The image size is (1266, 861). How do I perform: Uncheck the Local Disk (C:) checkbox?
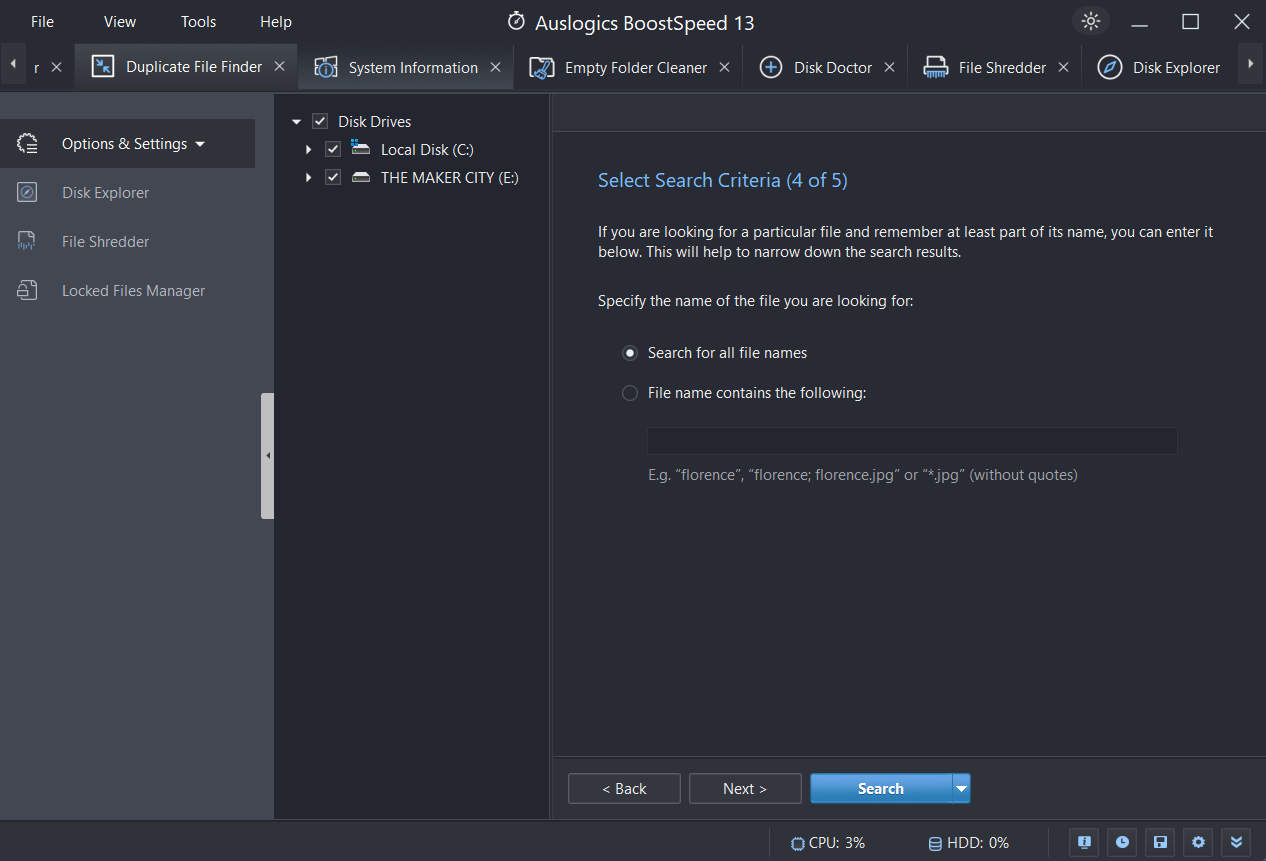pyautogui.click(x=333, y=149)
